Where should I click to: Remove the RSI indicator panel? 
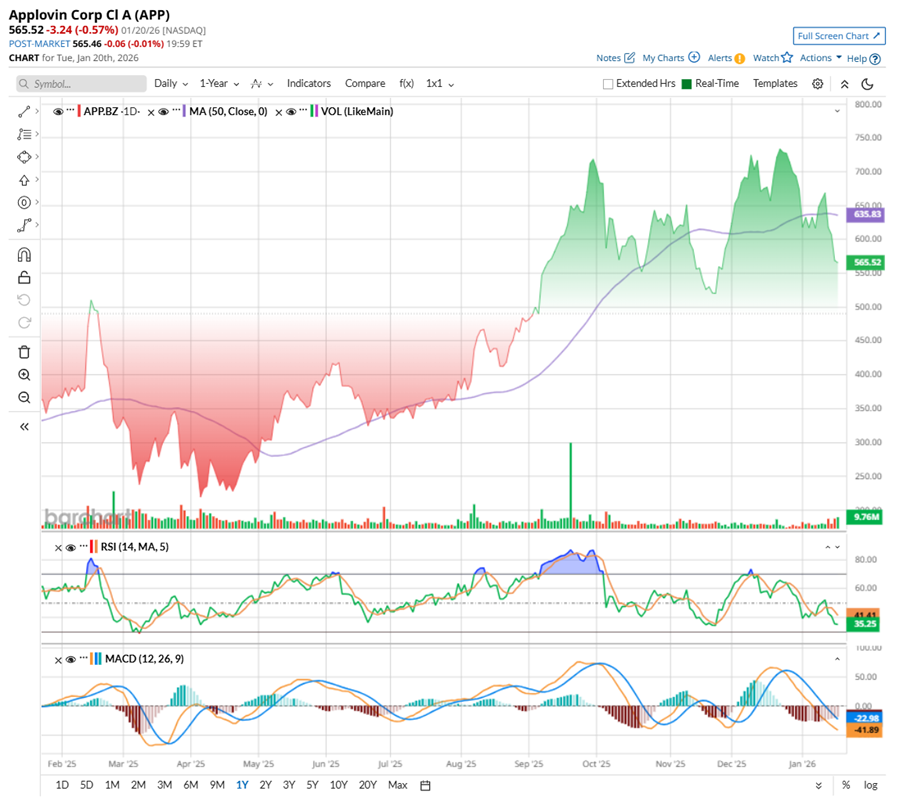[58, 548]
